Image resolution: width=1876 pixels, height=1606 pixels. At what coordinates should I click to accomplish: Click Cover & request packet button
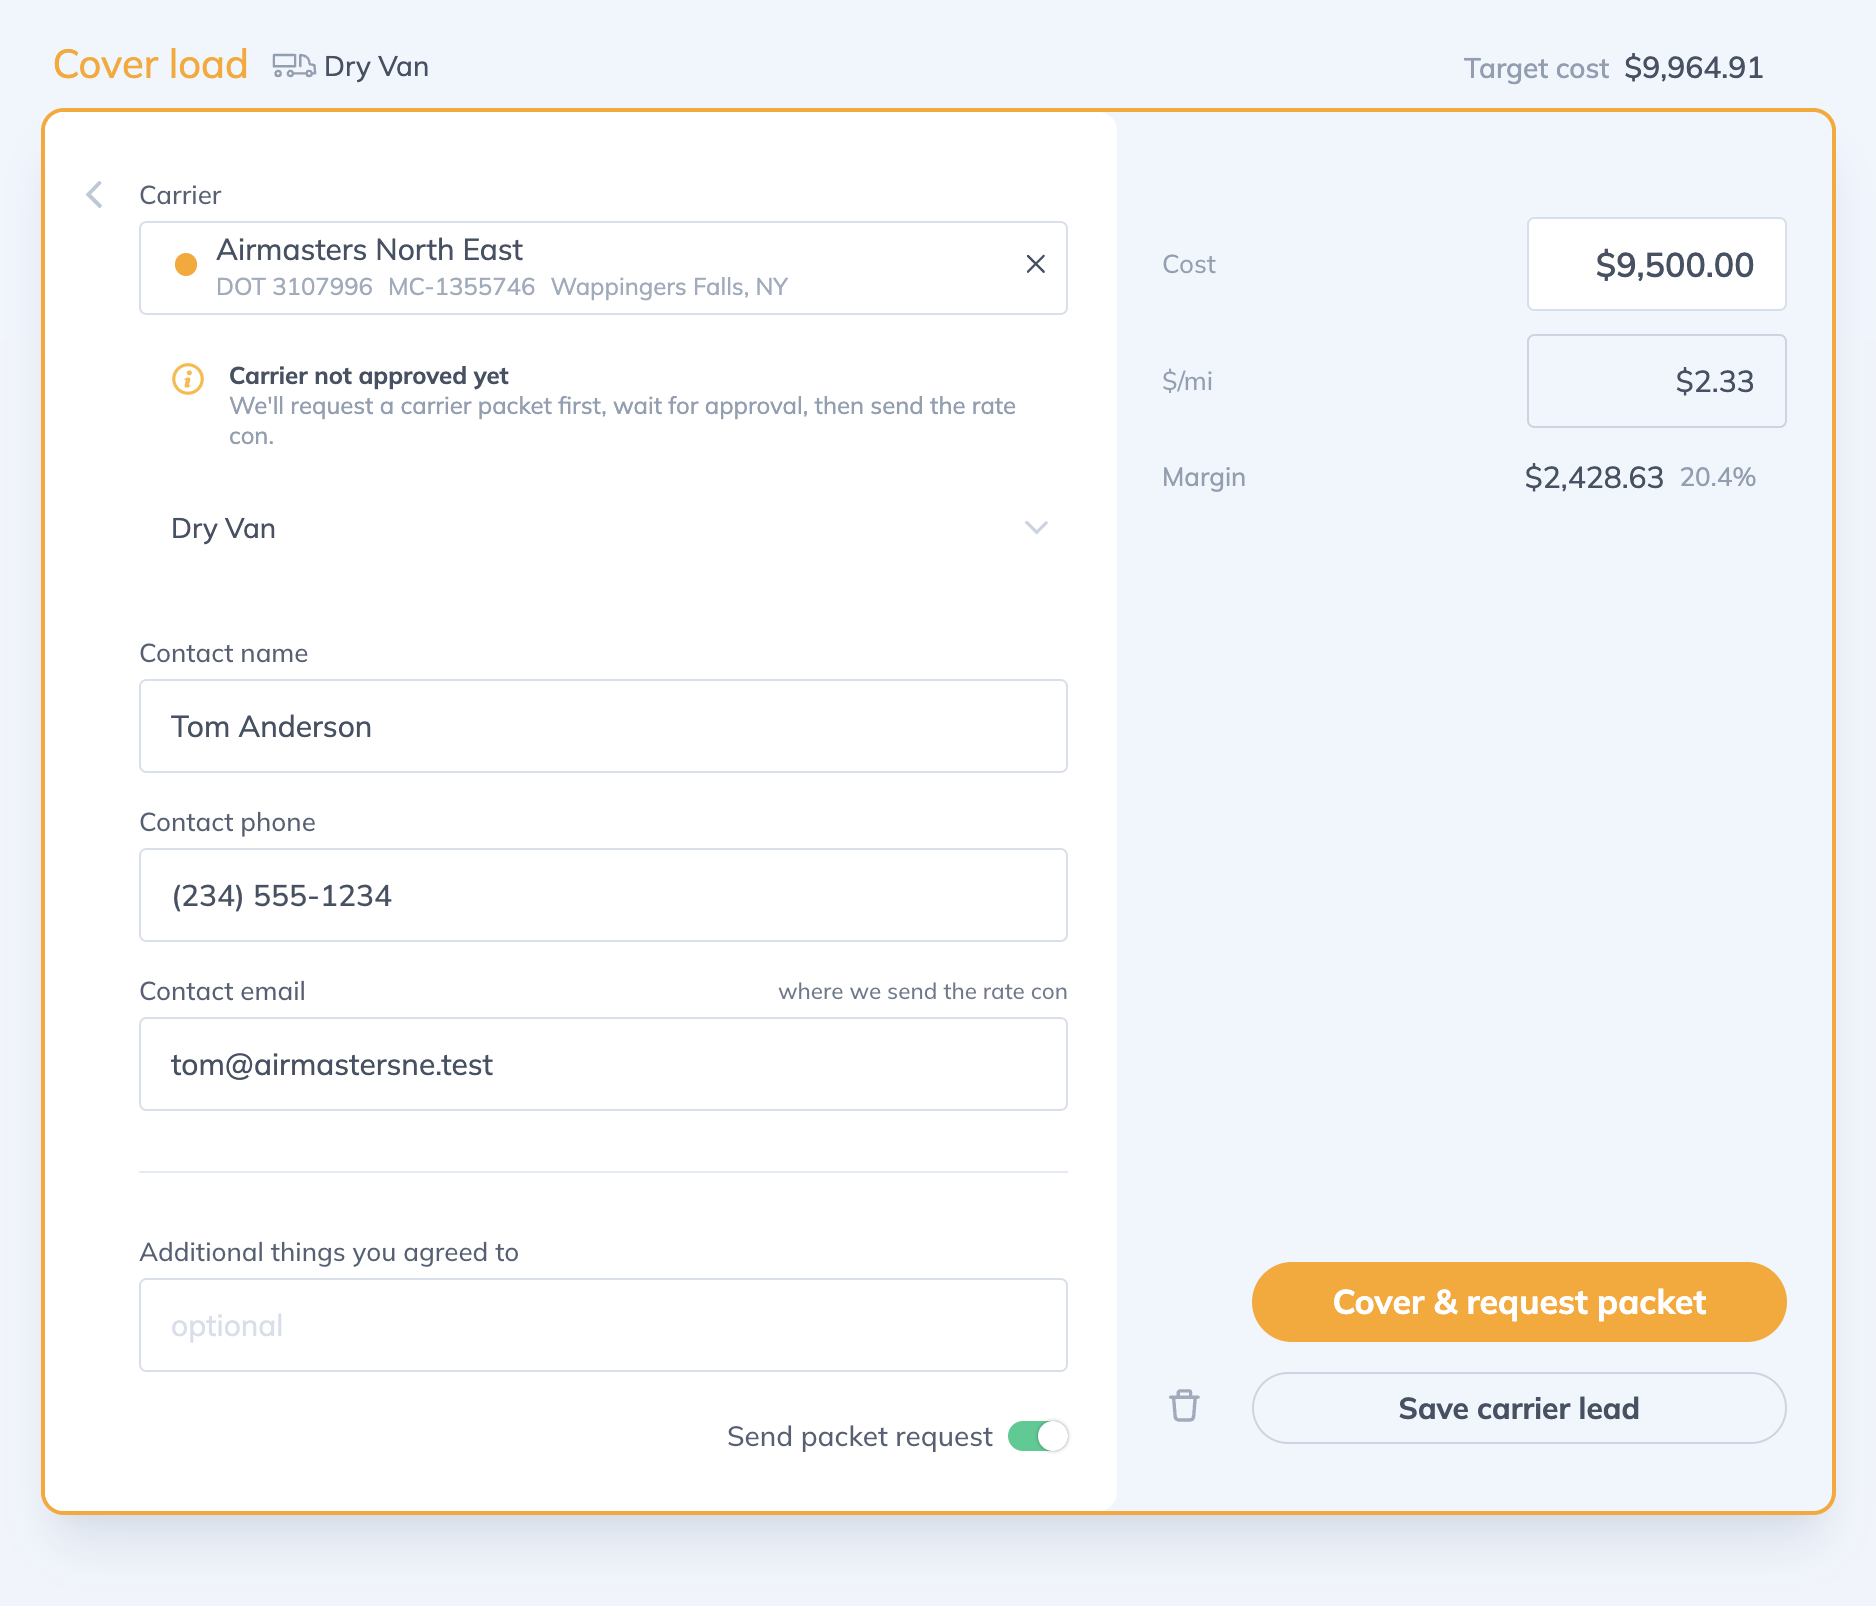(x=1519, y=1302)
